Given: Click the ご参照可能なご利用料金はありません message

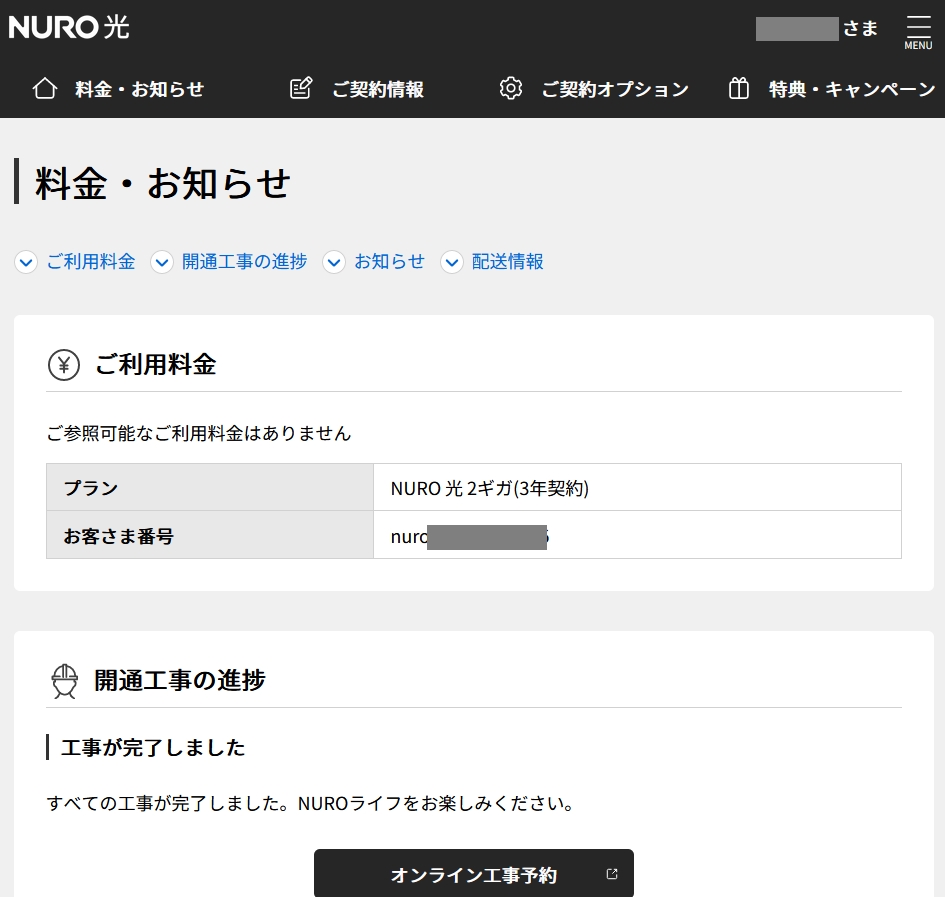Looking at the screenshot, I should 199,433.
